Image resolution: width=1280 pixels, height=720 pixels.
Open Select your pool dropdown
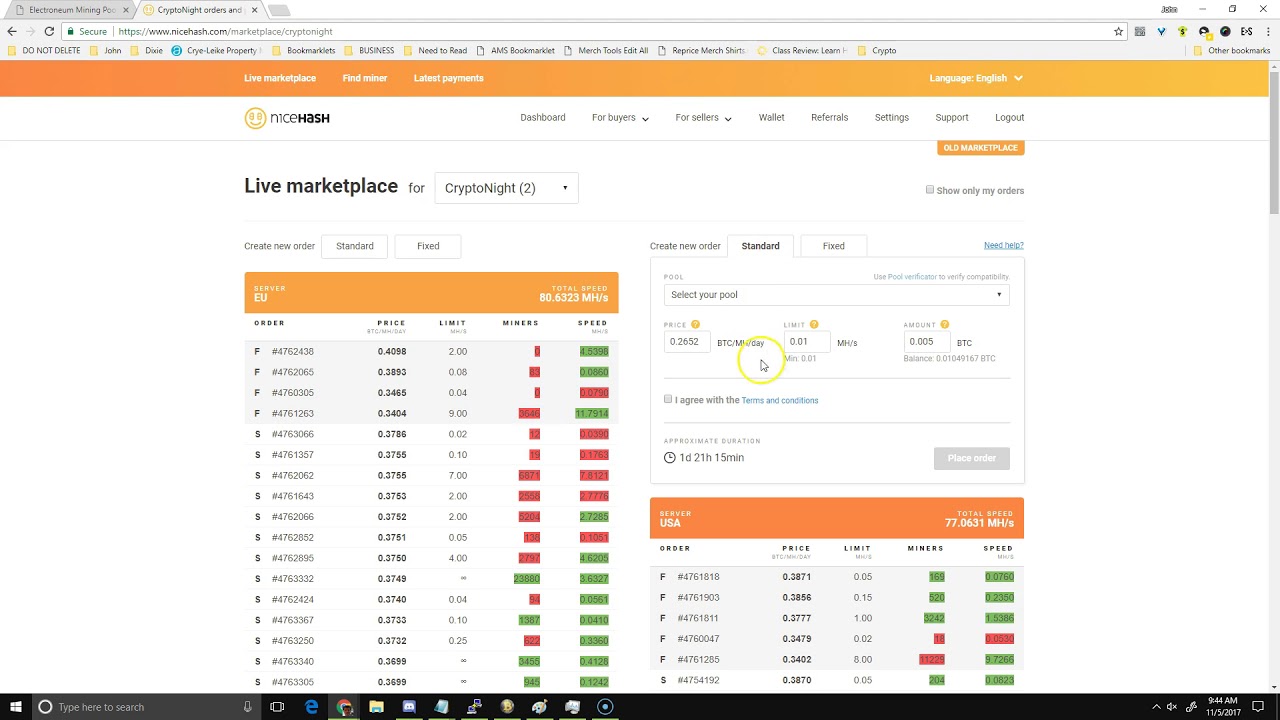click(x=836, y=295)
